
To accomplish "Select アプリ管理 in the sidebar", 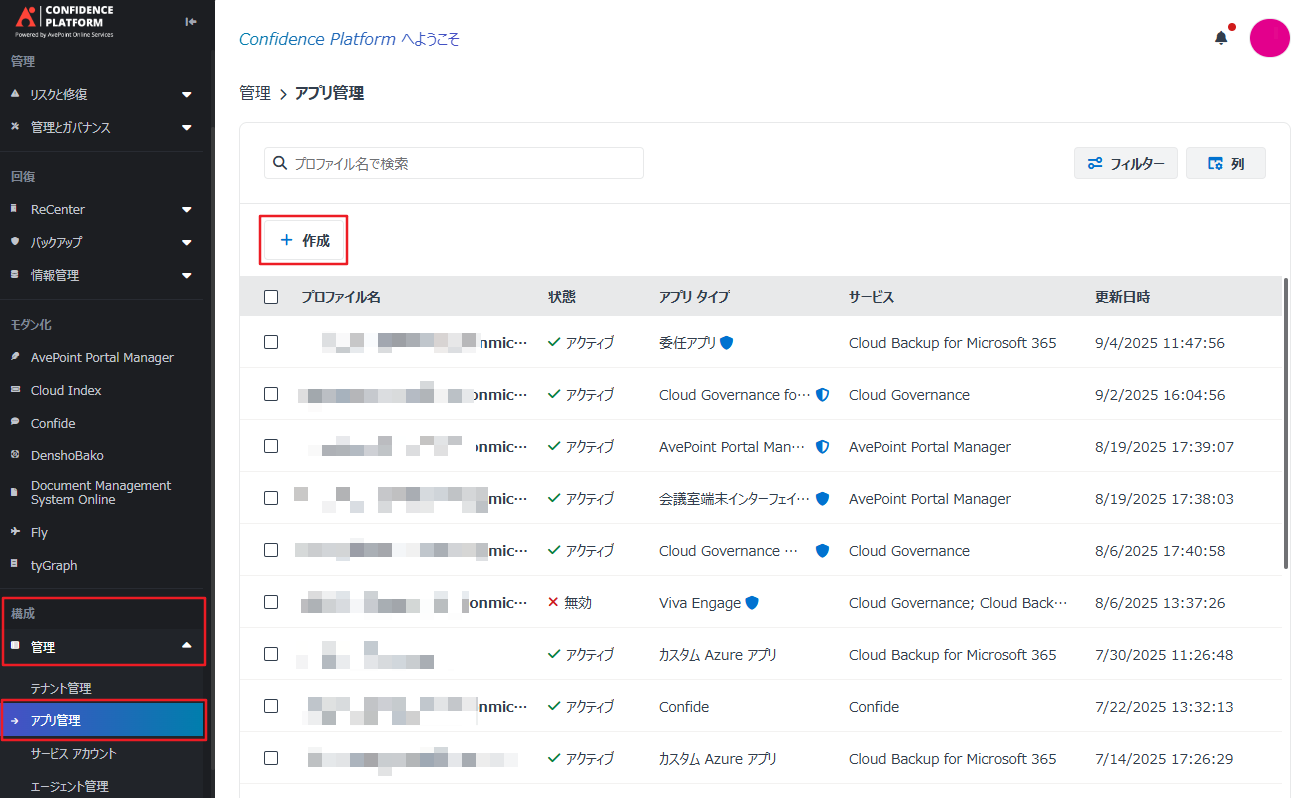I will pyautogui.click(x=103, y=720).
